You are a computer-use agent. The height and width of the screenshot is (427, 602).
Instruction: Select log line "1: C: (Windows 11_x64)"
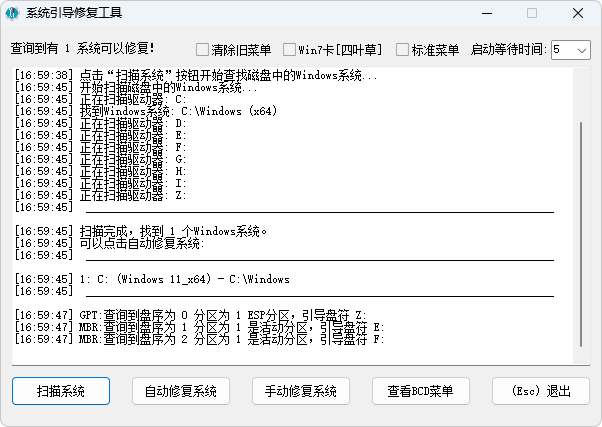[x=184, y=279]
